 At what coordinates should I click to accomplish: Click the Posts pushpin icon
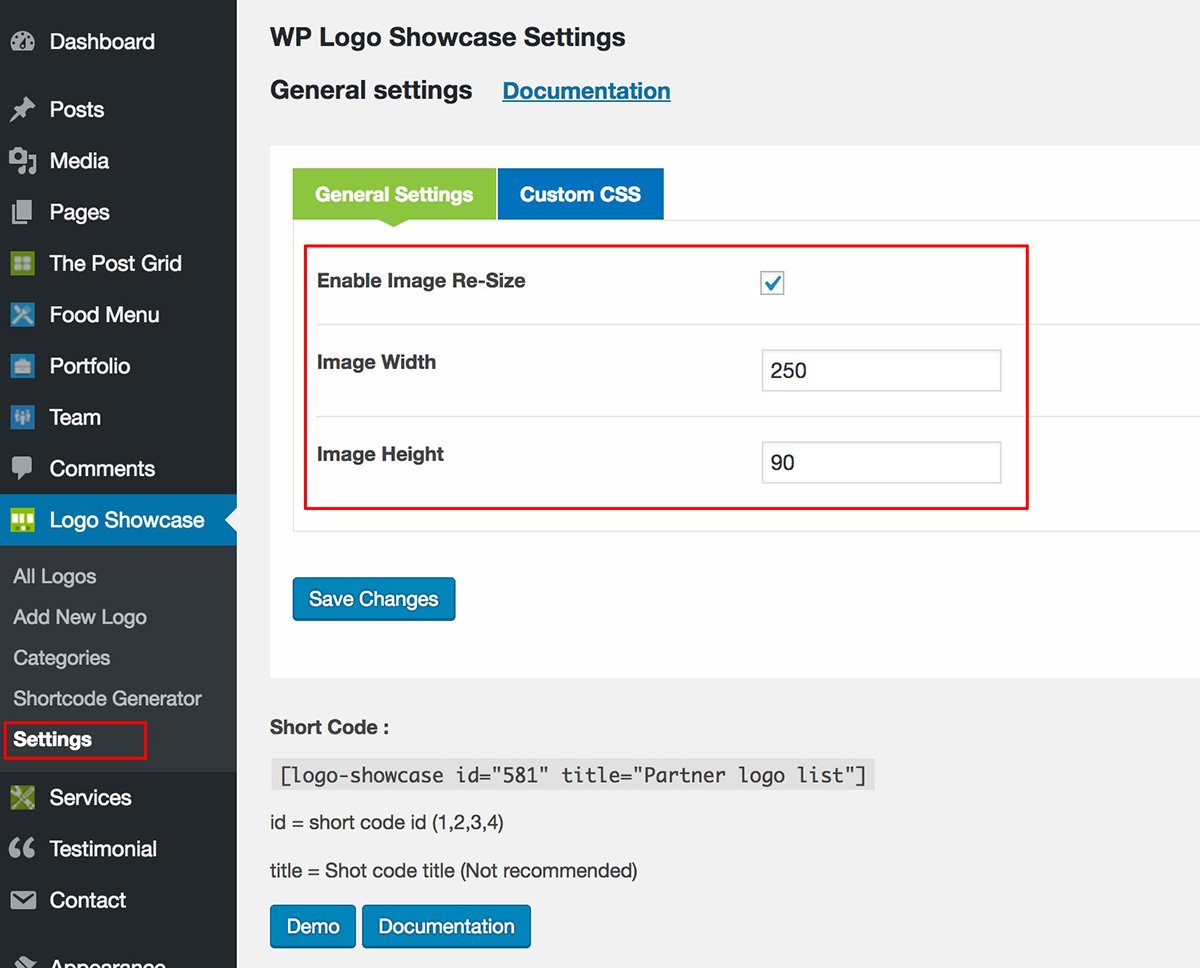(x=22, y=110)
